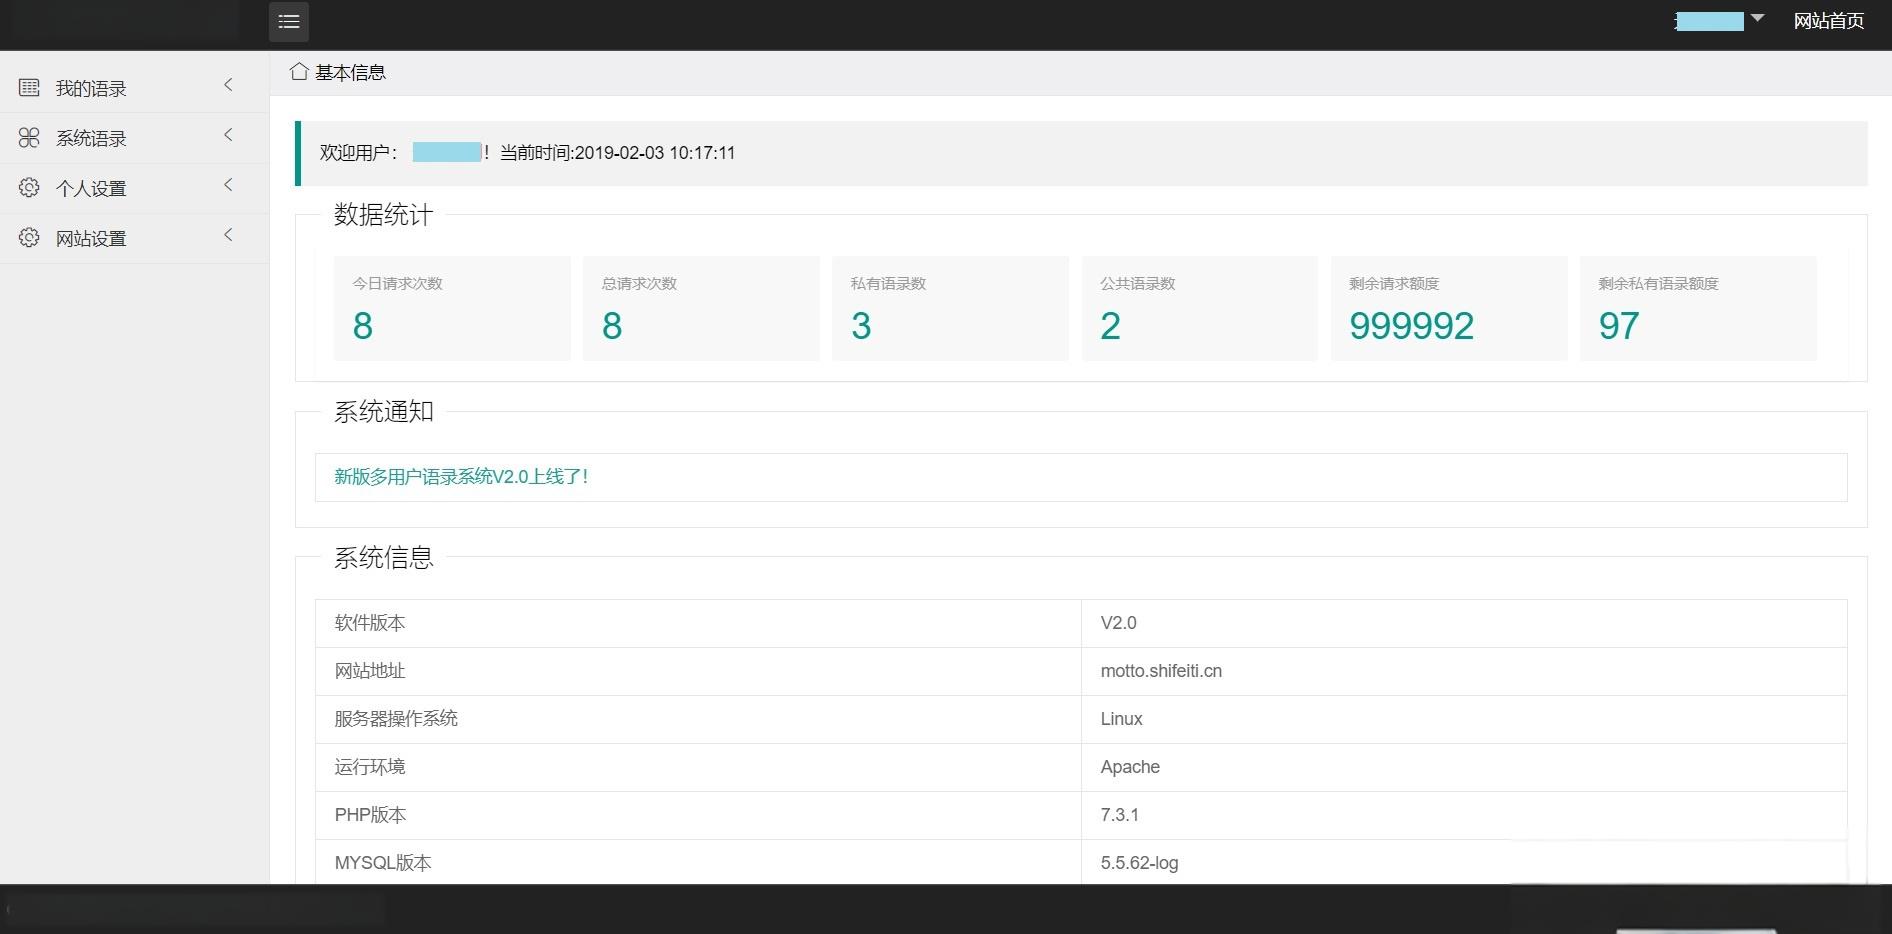
Task: Open the 新版多用户语录系统V2.0上线了 notice link
Action: pyautogui.click(x=461, y=477)
